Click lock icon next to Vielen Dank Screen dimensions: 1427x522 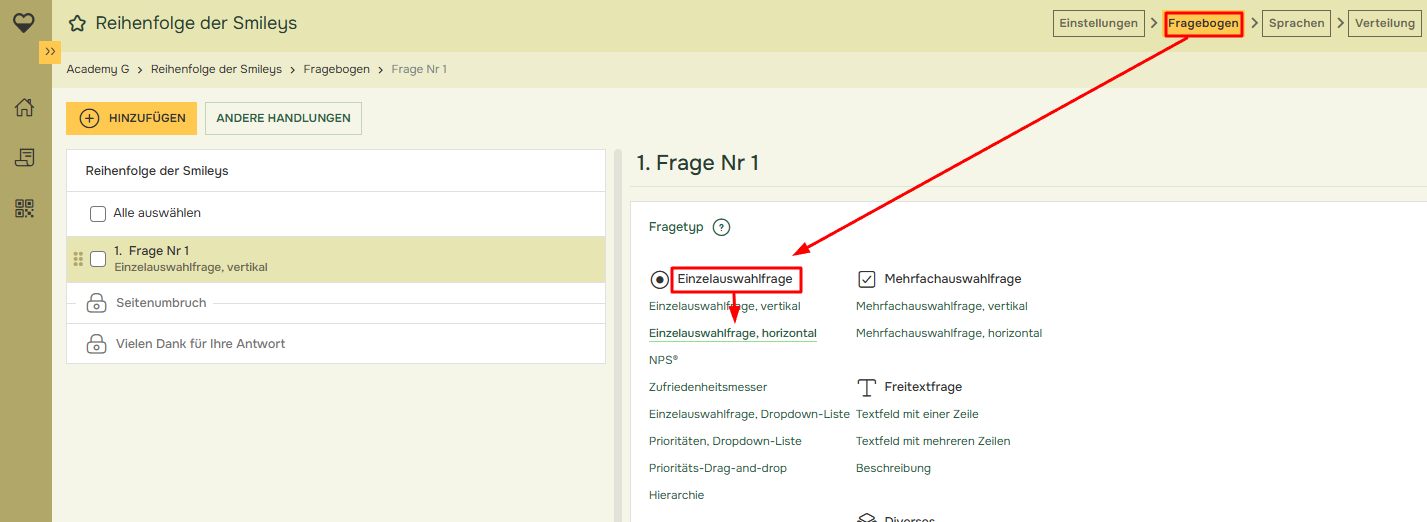point(97,344)
